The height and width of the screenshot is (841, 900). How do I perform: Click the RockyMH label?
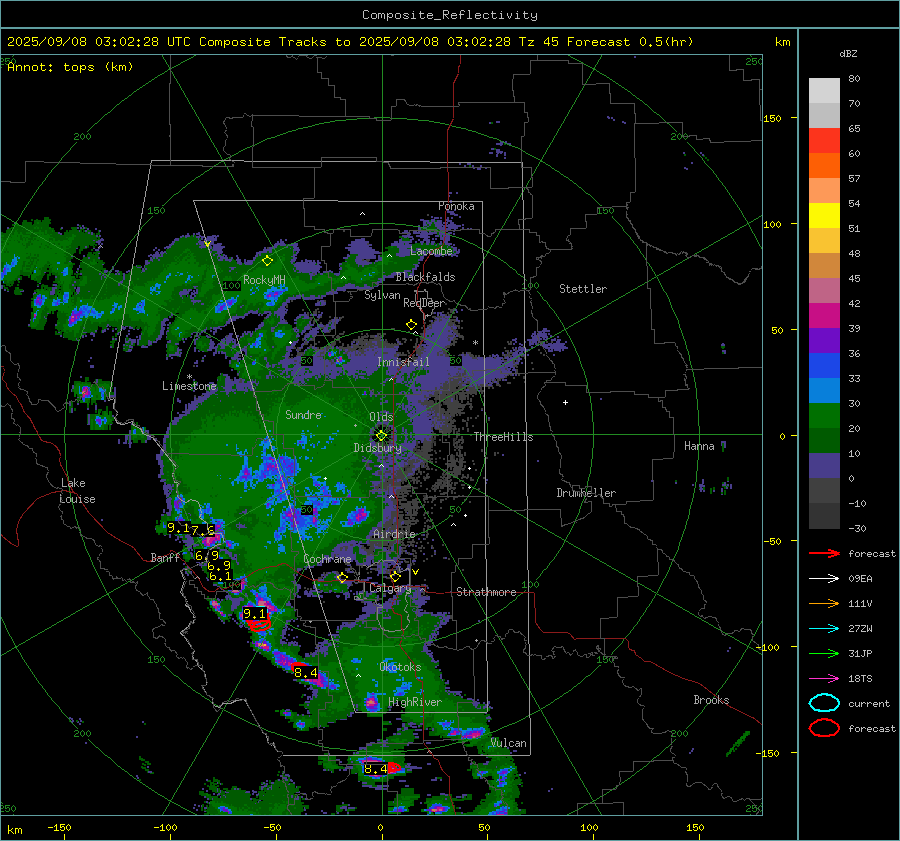point(264,280)
